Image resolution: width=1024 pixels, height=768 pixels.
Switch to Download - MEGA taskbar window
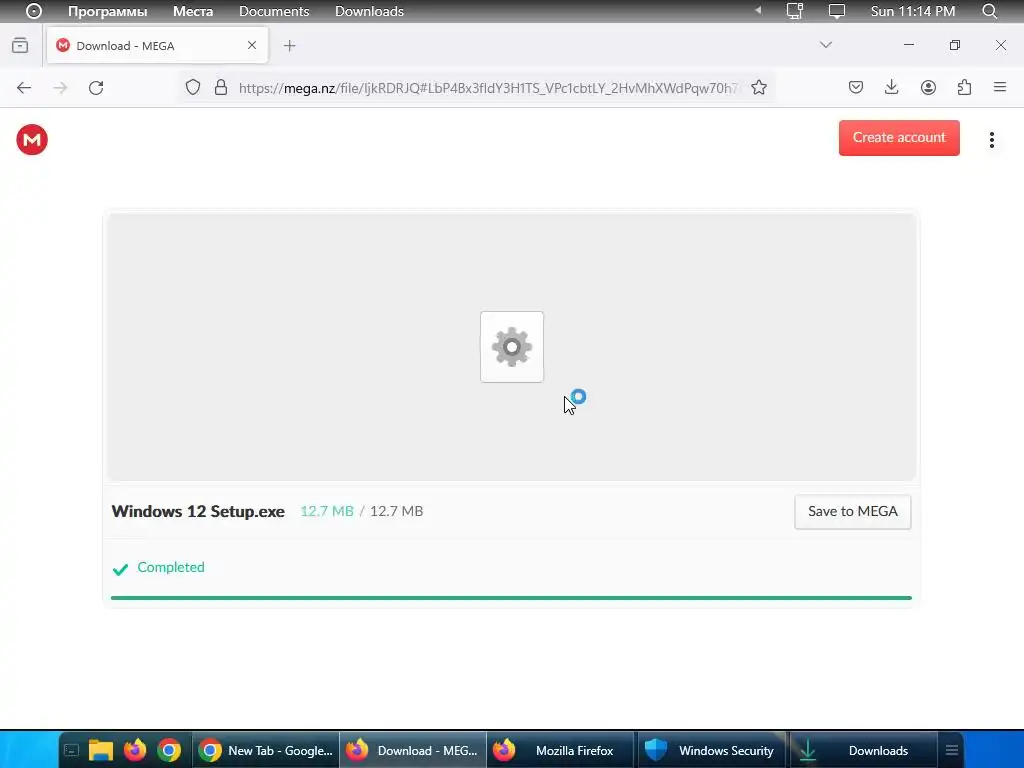click(x=413, y=750)
